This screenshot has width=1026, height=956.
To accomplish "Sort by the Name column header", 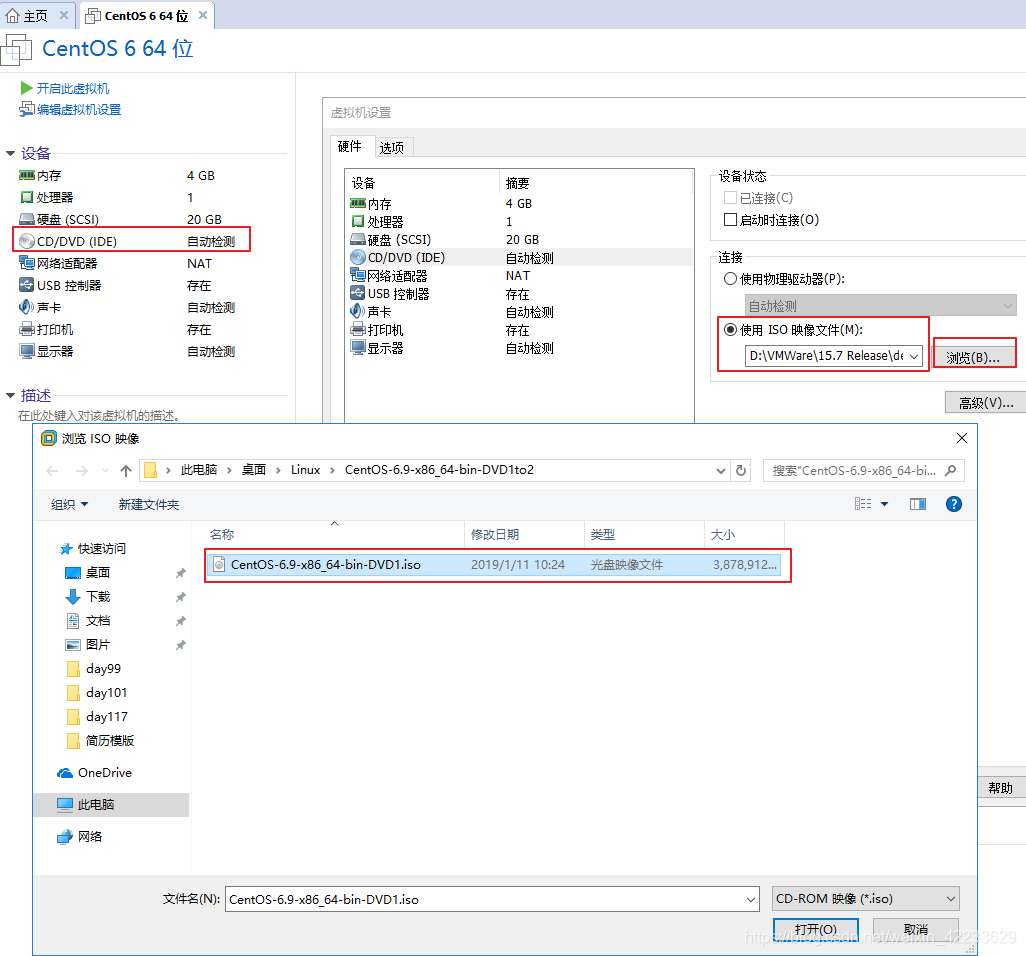I will [x=334, y=535].
